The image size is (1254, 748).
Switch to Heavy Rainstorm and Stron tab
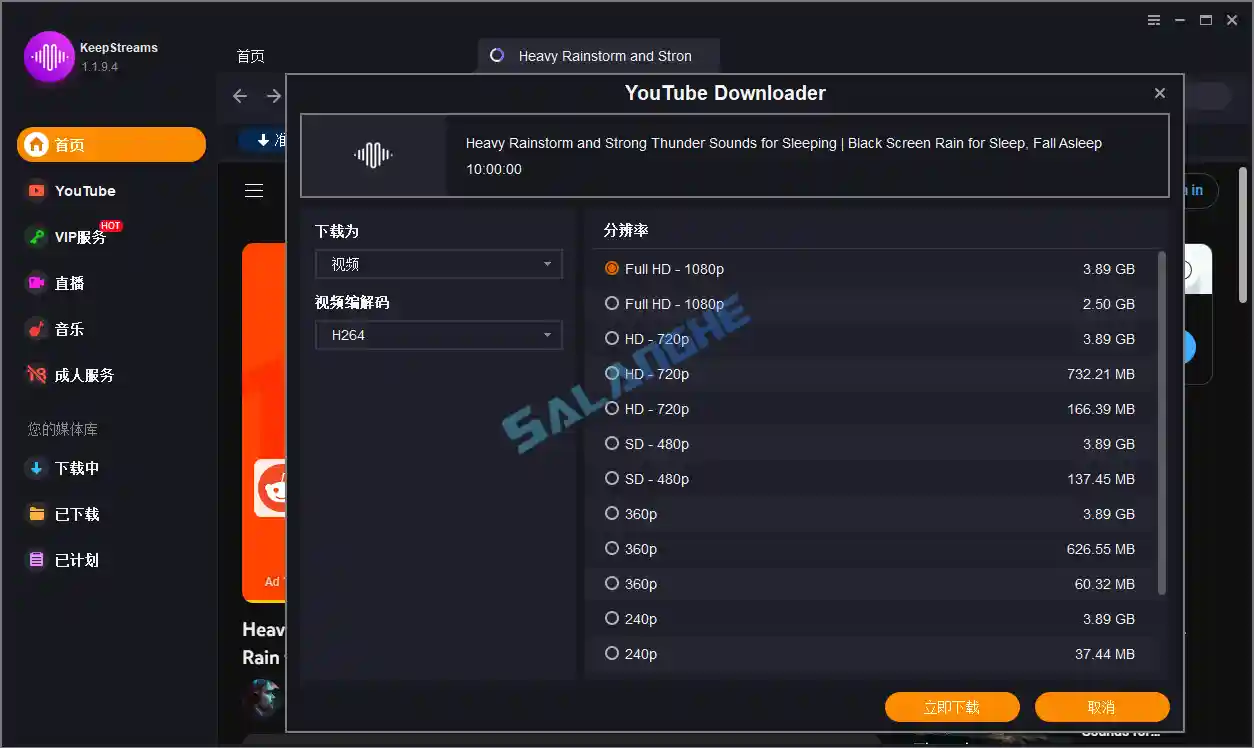pyautogui.click(x=599, y=56)
